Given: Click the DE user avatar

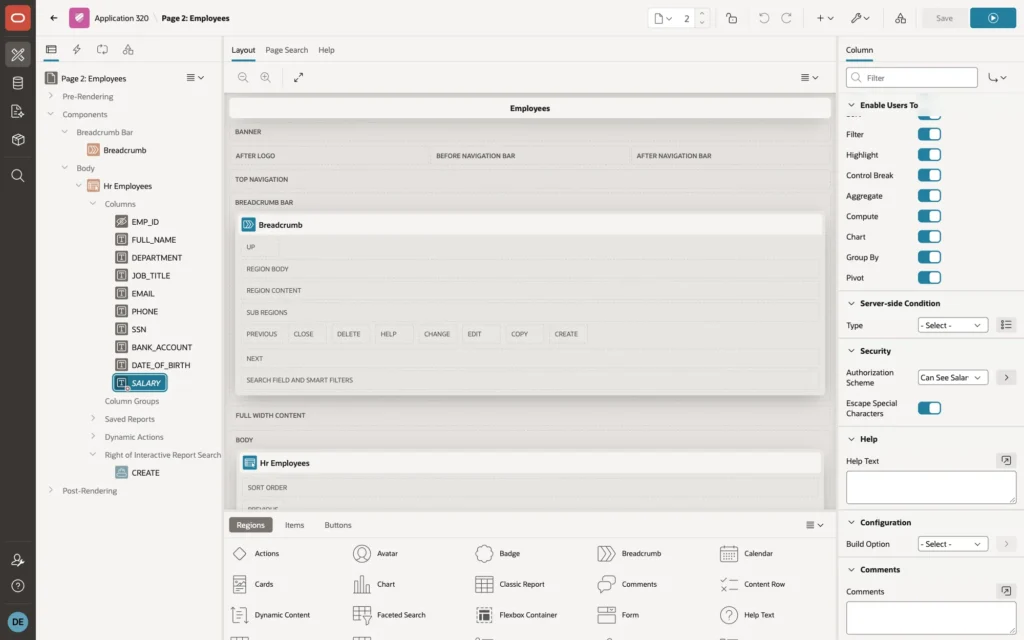Looking at the screenshot, I should 18,622.
